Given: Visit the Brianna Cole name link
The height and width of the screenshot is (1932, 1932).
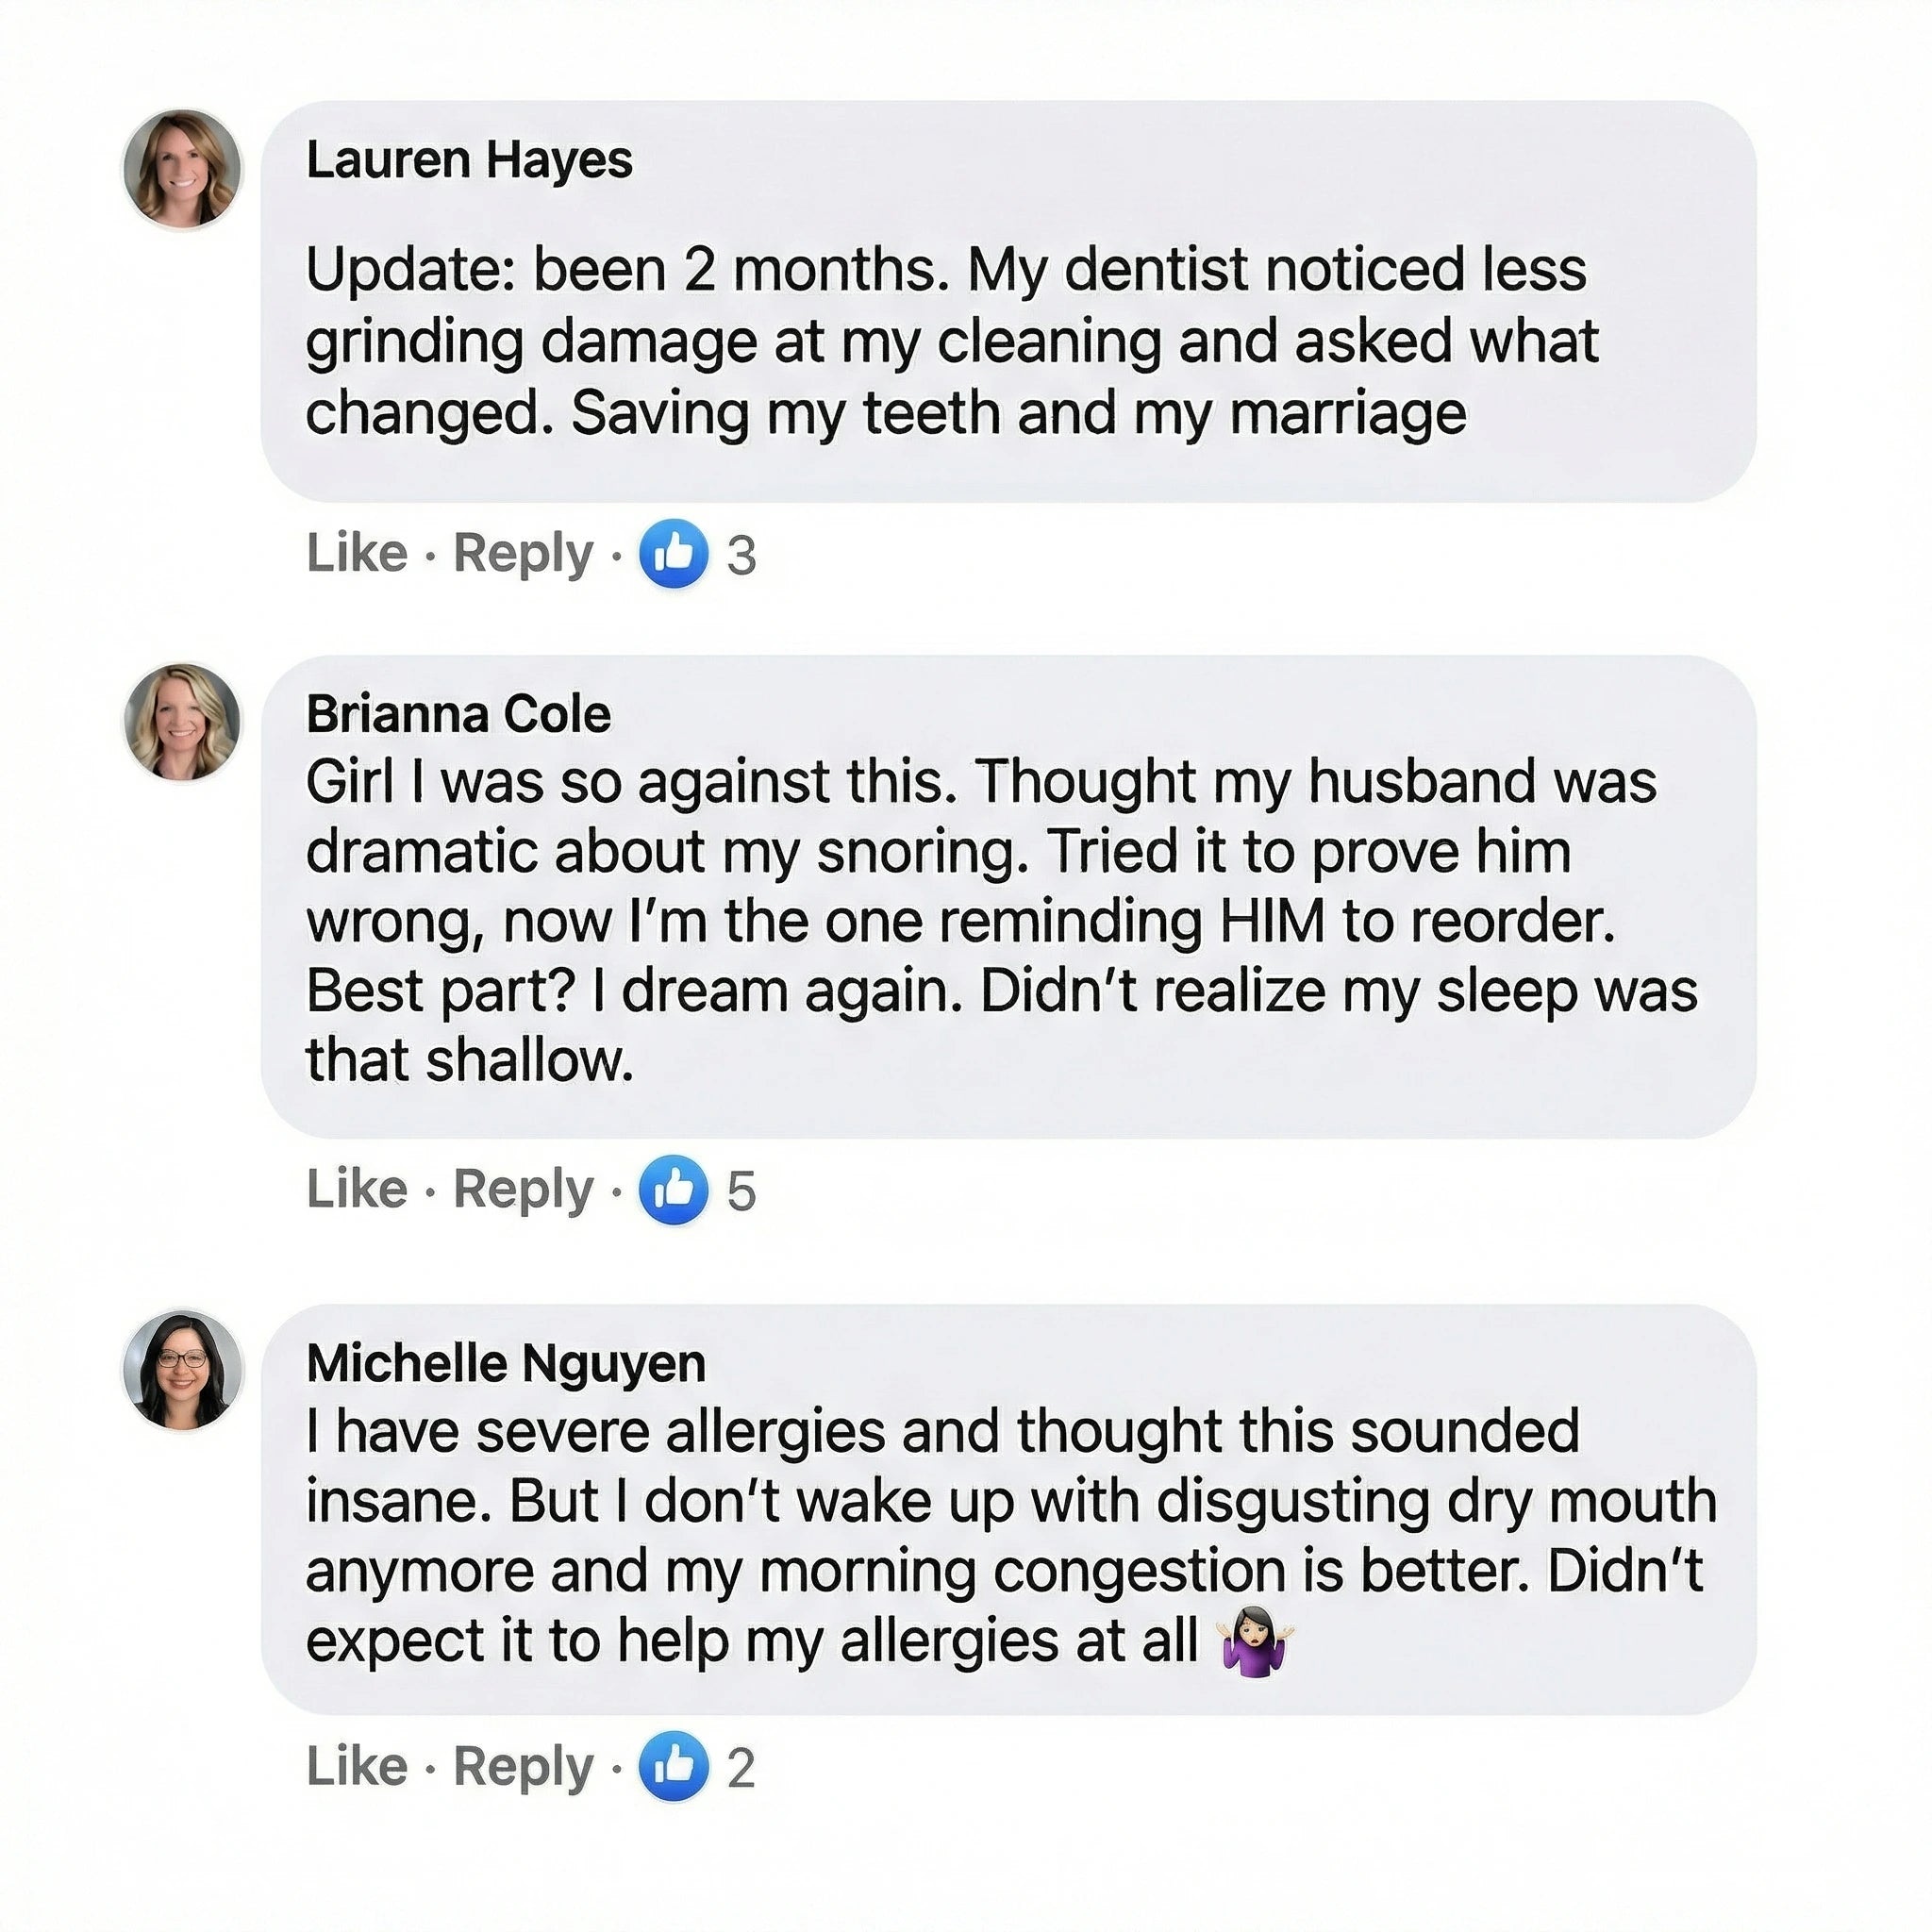Looking at the screenshot, I should (458, 714).
